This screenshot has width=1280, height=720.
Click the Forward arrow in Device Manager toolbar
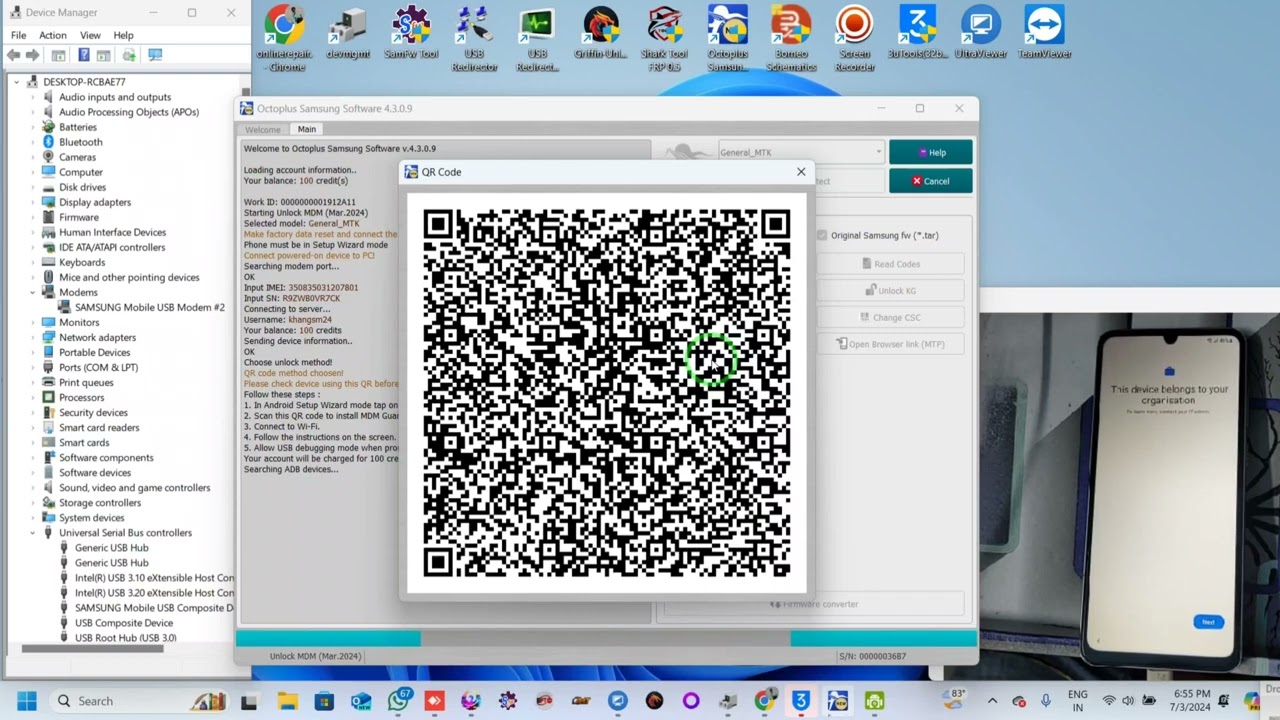click(x=33, y=55)
